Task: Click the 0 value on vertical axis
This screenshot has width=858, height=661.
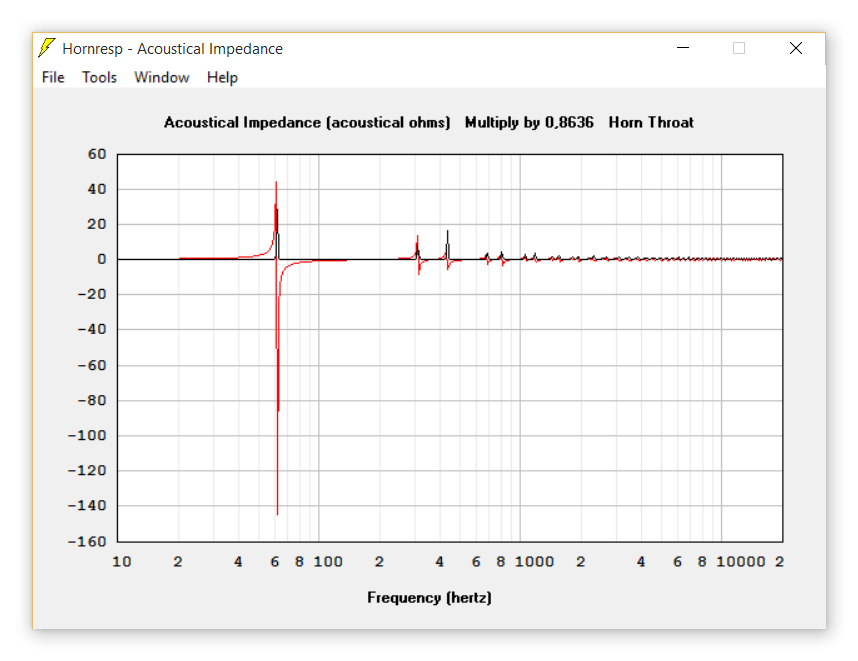Action: point(102,259)
